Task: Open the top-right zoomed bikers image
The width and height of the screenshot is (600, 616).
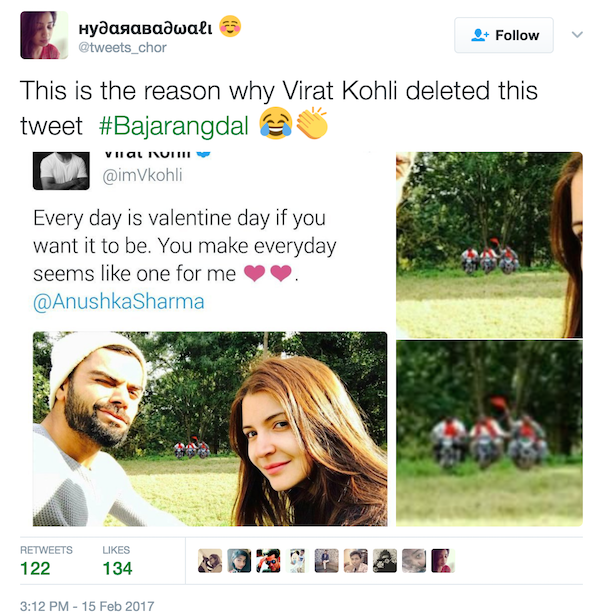Action: coord(489,244)
